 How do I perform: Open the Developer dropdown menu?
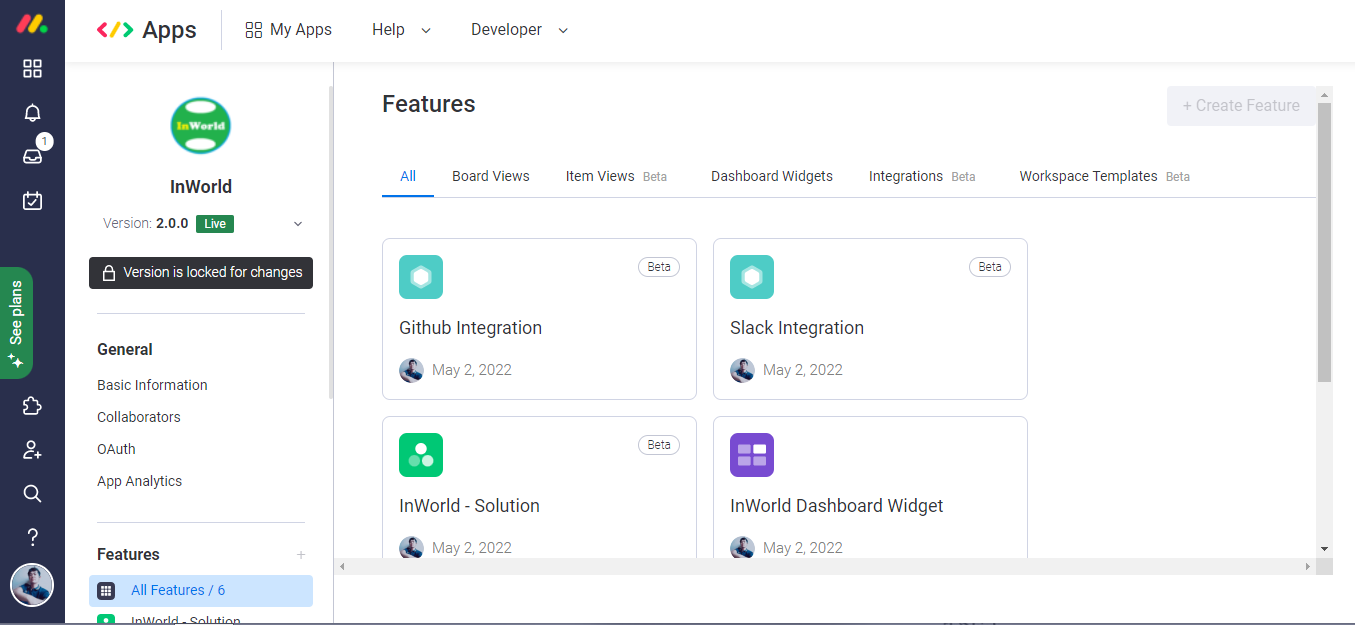[x=519, y=30]
